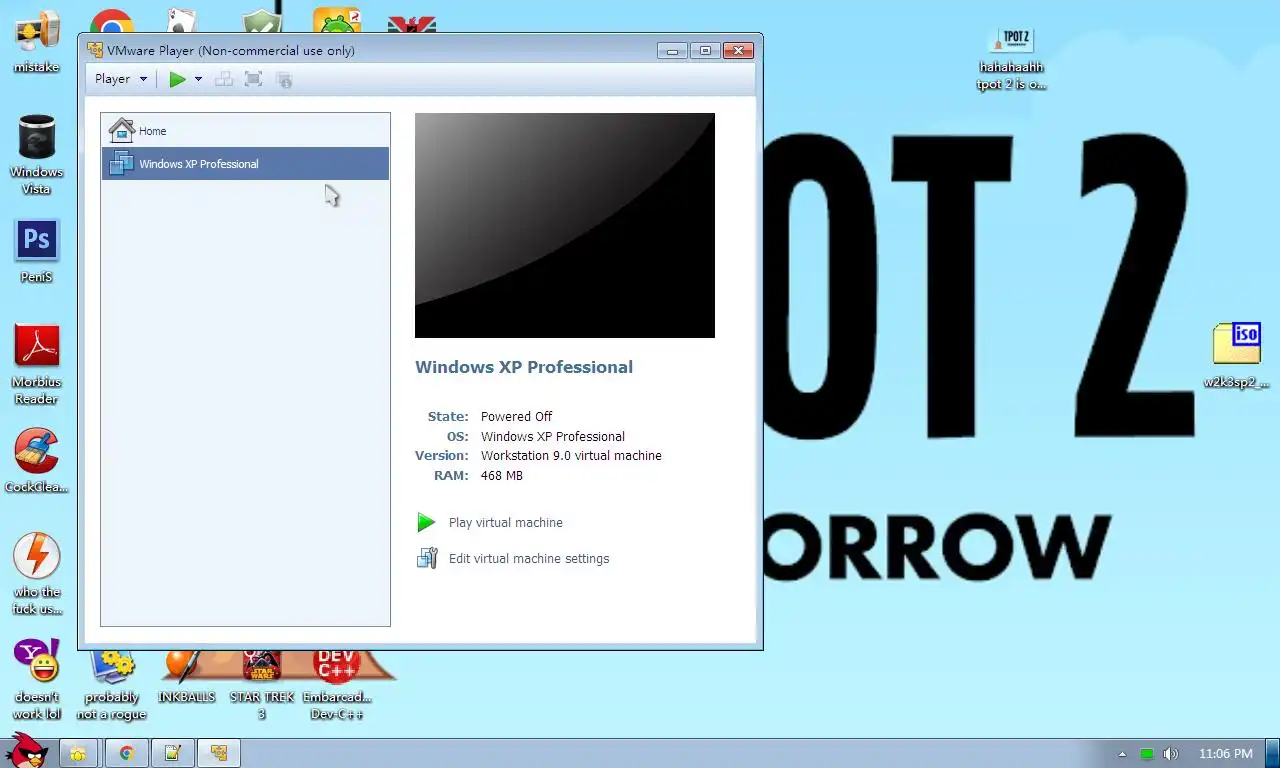This screenshot has width=1280, height=768.
Task: Click the Windows XP Professional VM list icon
Action: click(x=122, y=163)
